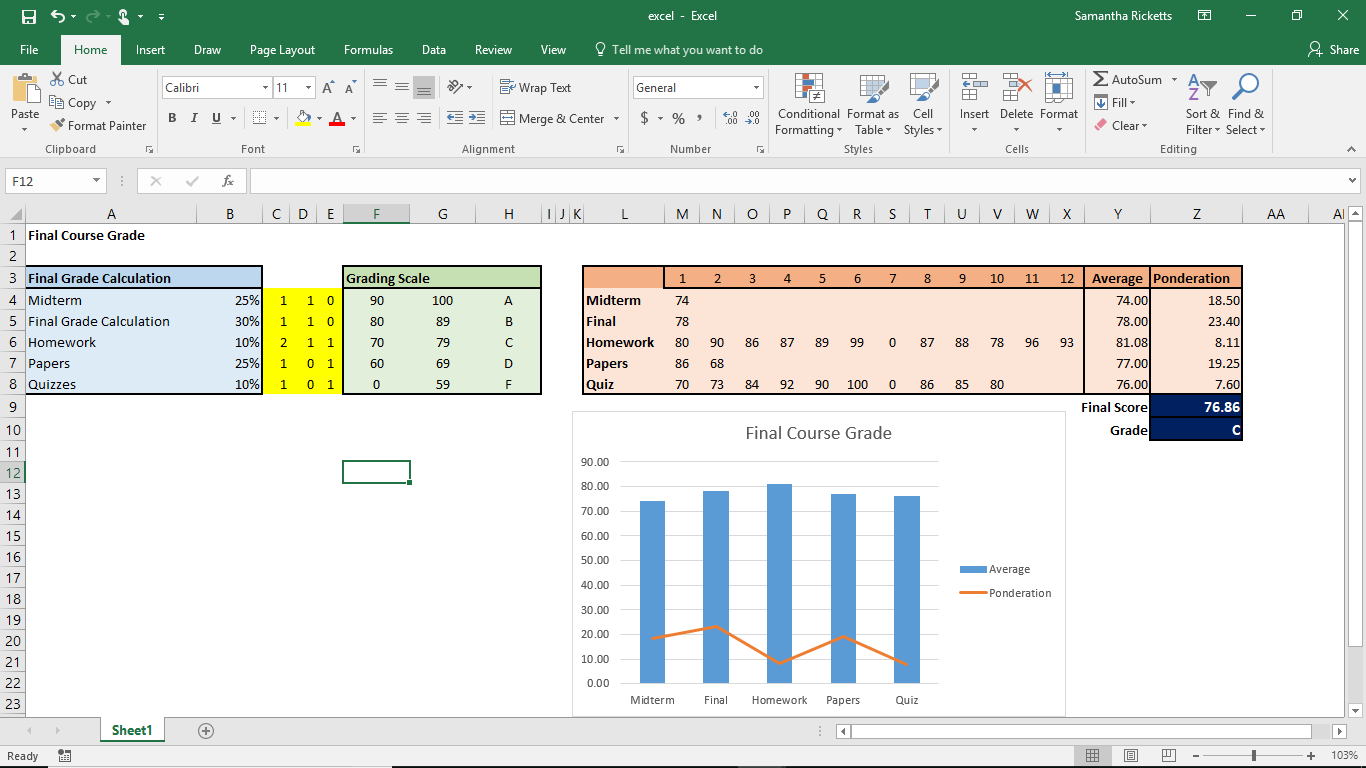Click the Paste clipboard icon
This screenshot has height=768, width=1366.
point(25,89)
